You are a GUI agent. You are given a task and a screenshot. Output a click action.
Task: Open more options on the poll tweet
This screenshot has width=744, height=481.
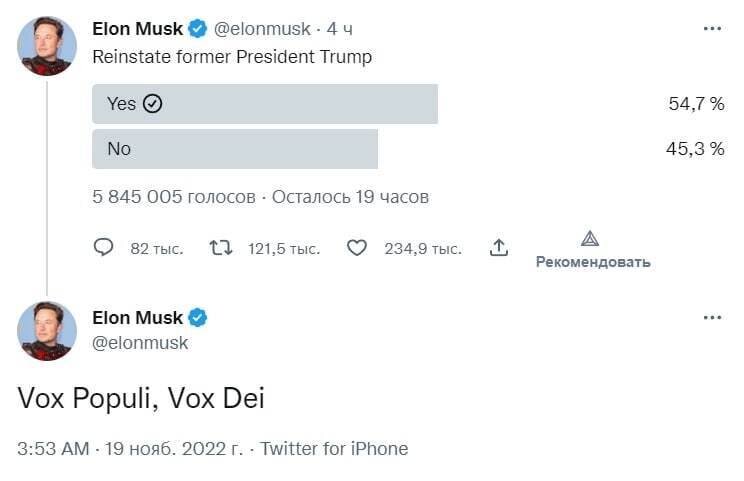712,29
